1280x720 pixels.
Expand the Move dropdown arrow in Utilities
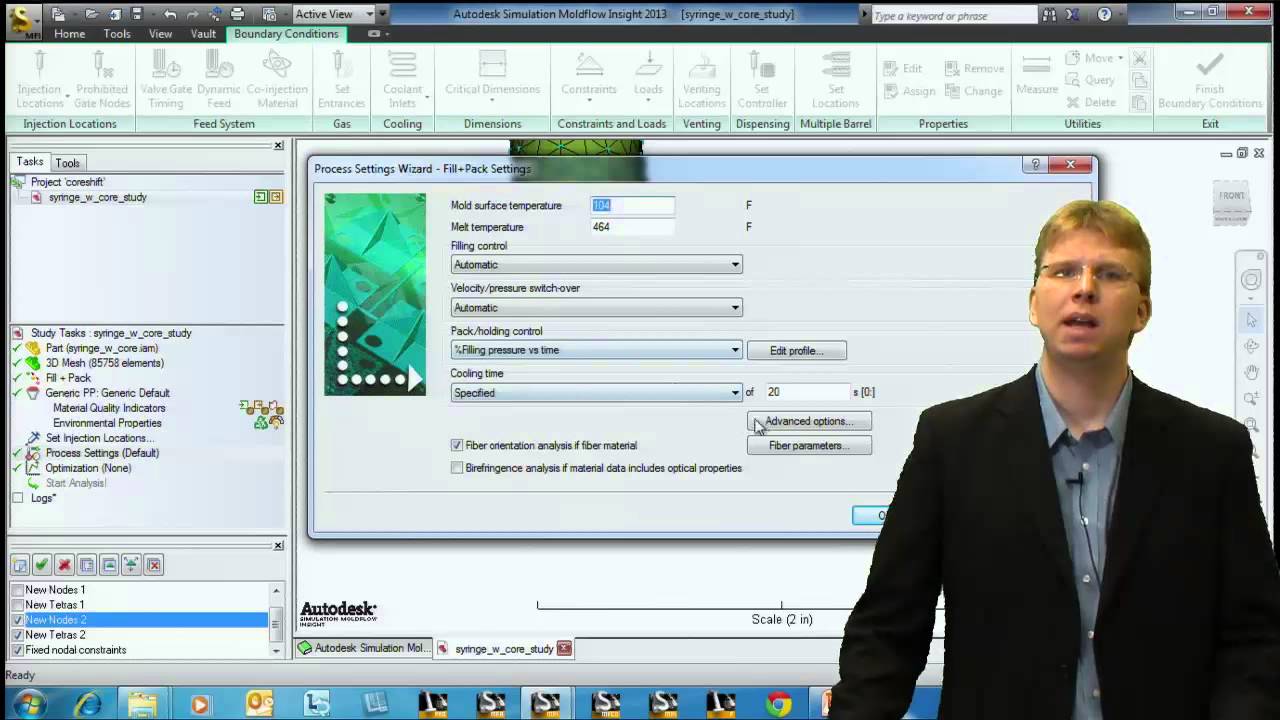pyautogui.click(x=1120, y=58)
